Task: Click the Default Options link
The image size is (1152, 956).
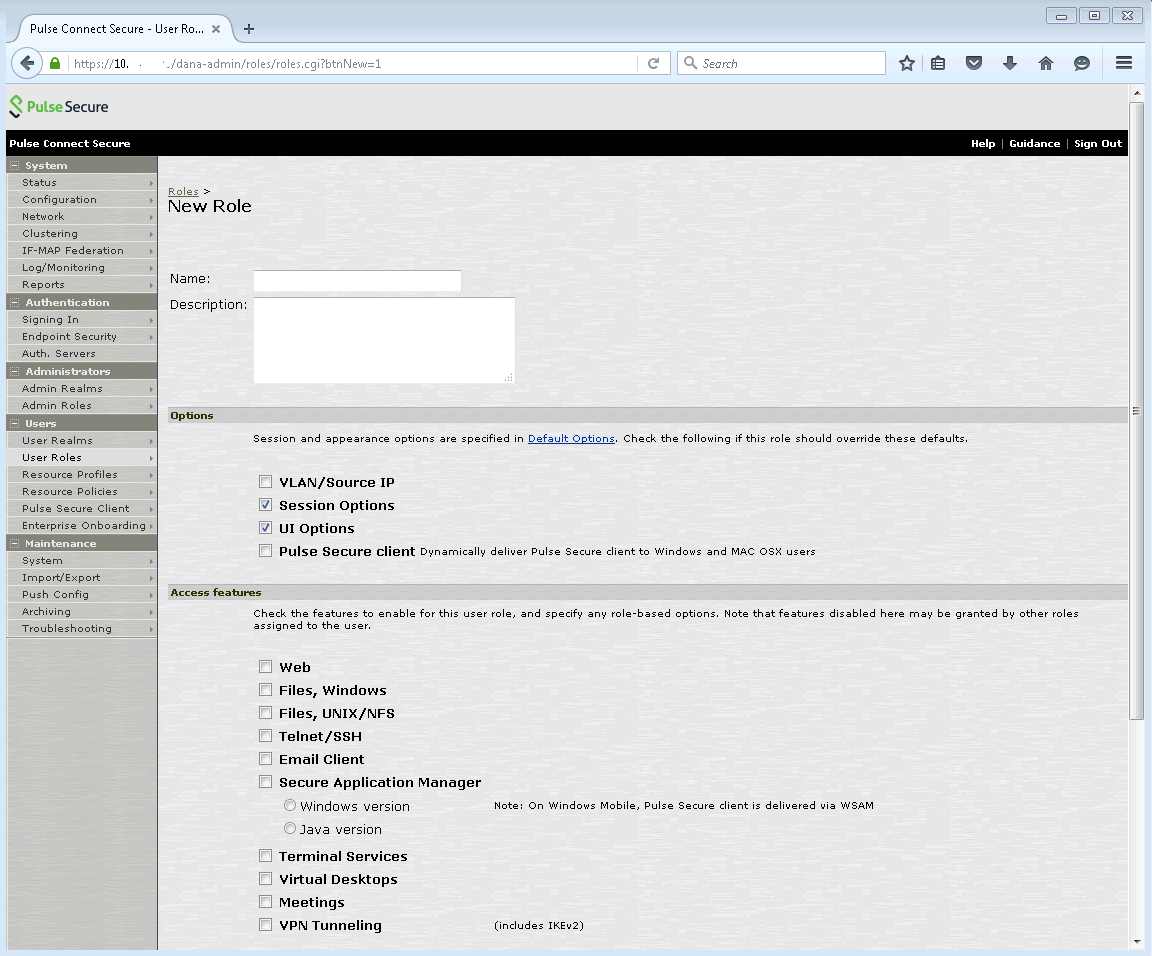Action: click(571, 439)
